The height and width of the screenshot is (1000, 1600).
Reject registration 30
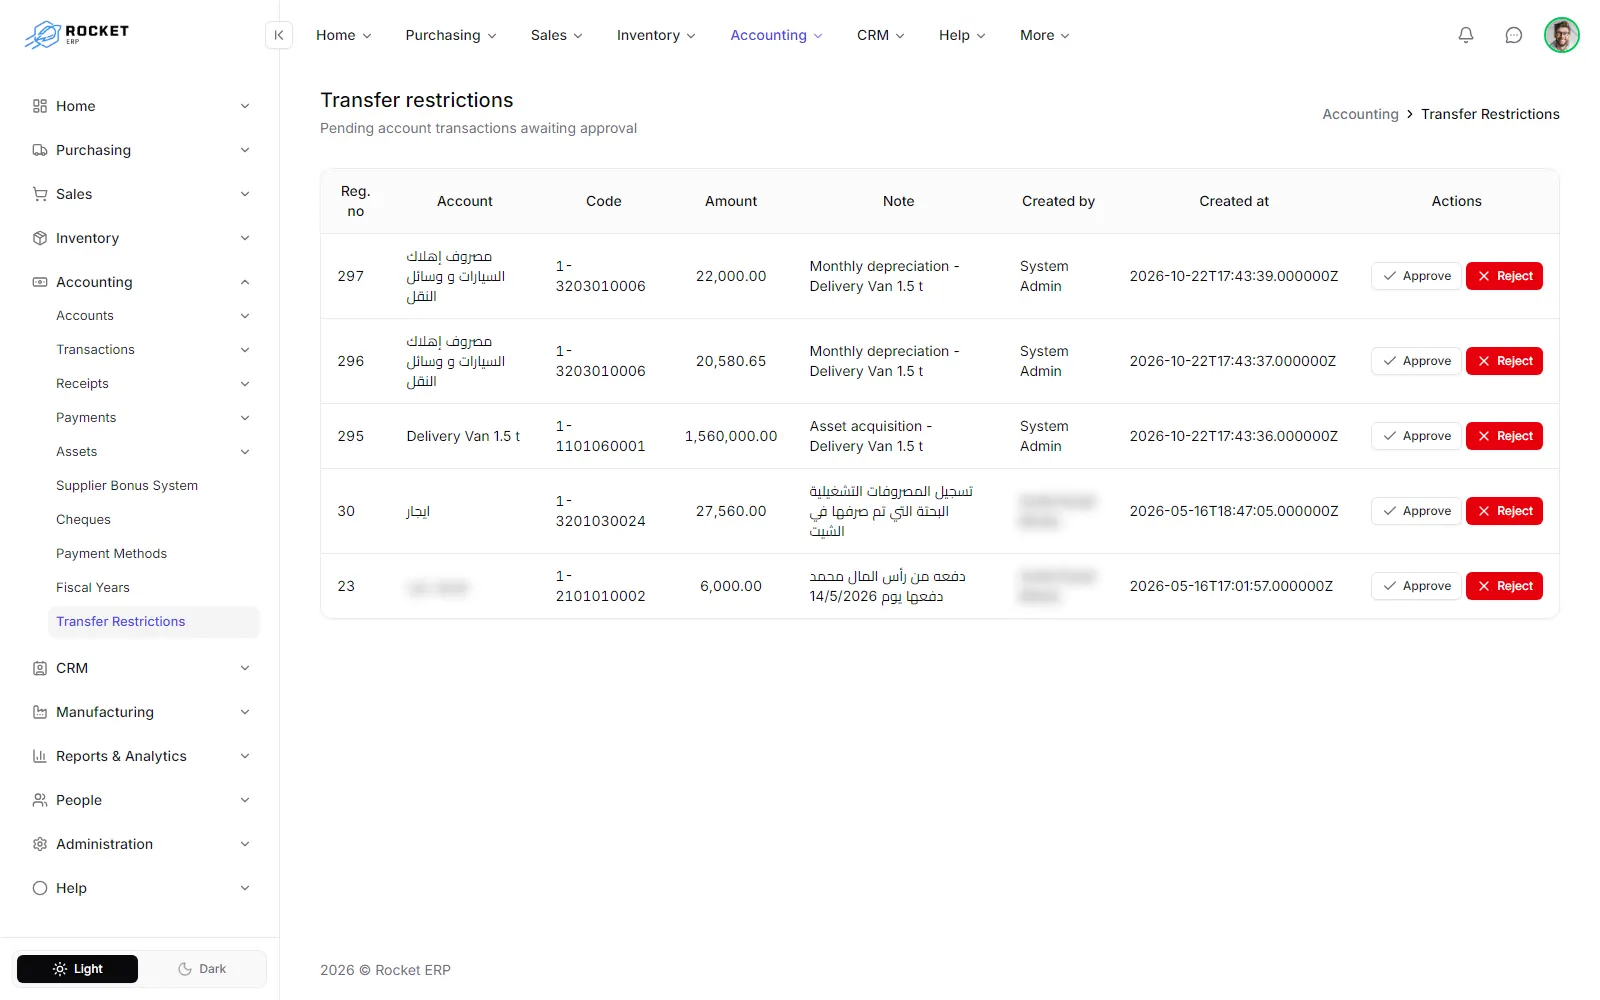pyautogui.click(x=1504, y=511)
